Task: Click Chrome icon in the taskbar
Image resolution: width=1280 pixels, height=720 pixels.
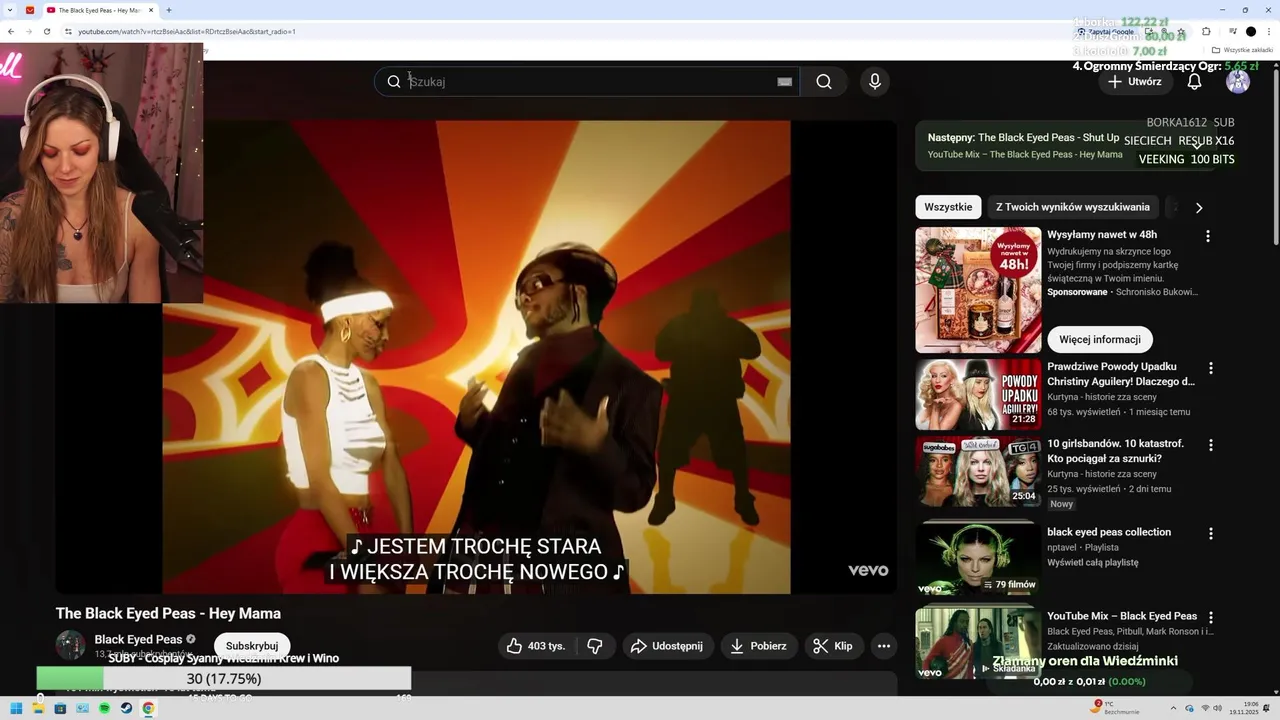Action: (x=148, y=708)
